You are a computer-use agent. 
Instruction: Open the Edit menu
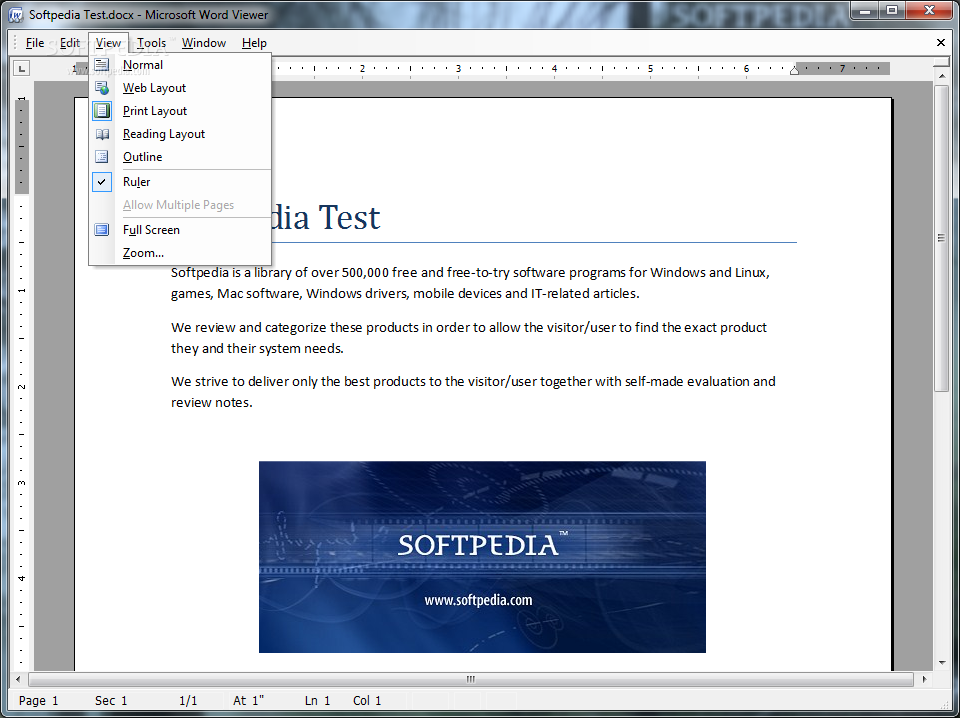70,43
